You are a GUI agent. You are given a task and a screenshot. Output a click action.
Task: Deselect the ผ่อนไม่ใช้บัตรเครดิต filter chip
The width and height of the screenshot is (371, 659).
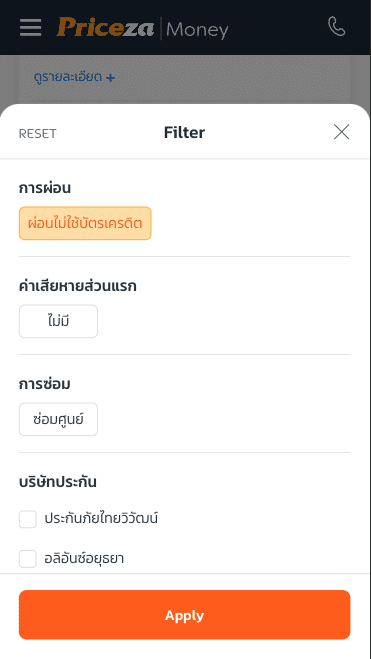click(x=85, y=223)
